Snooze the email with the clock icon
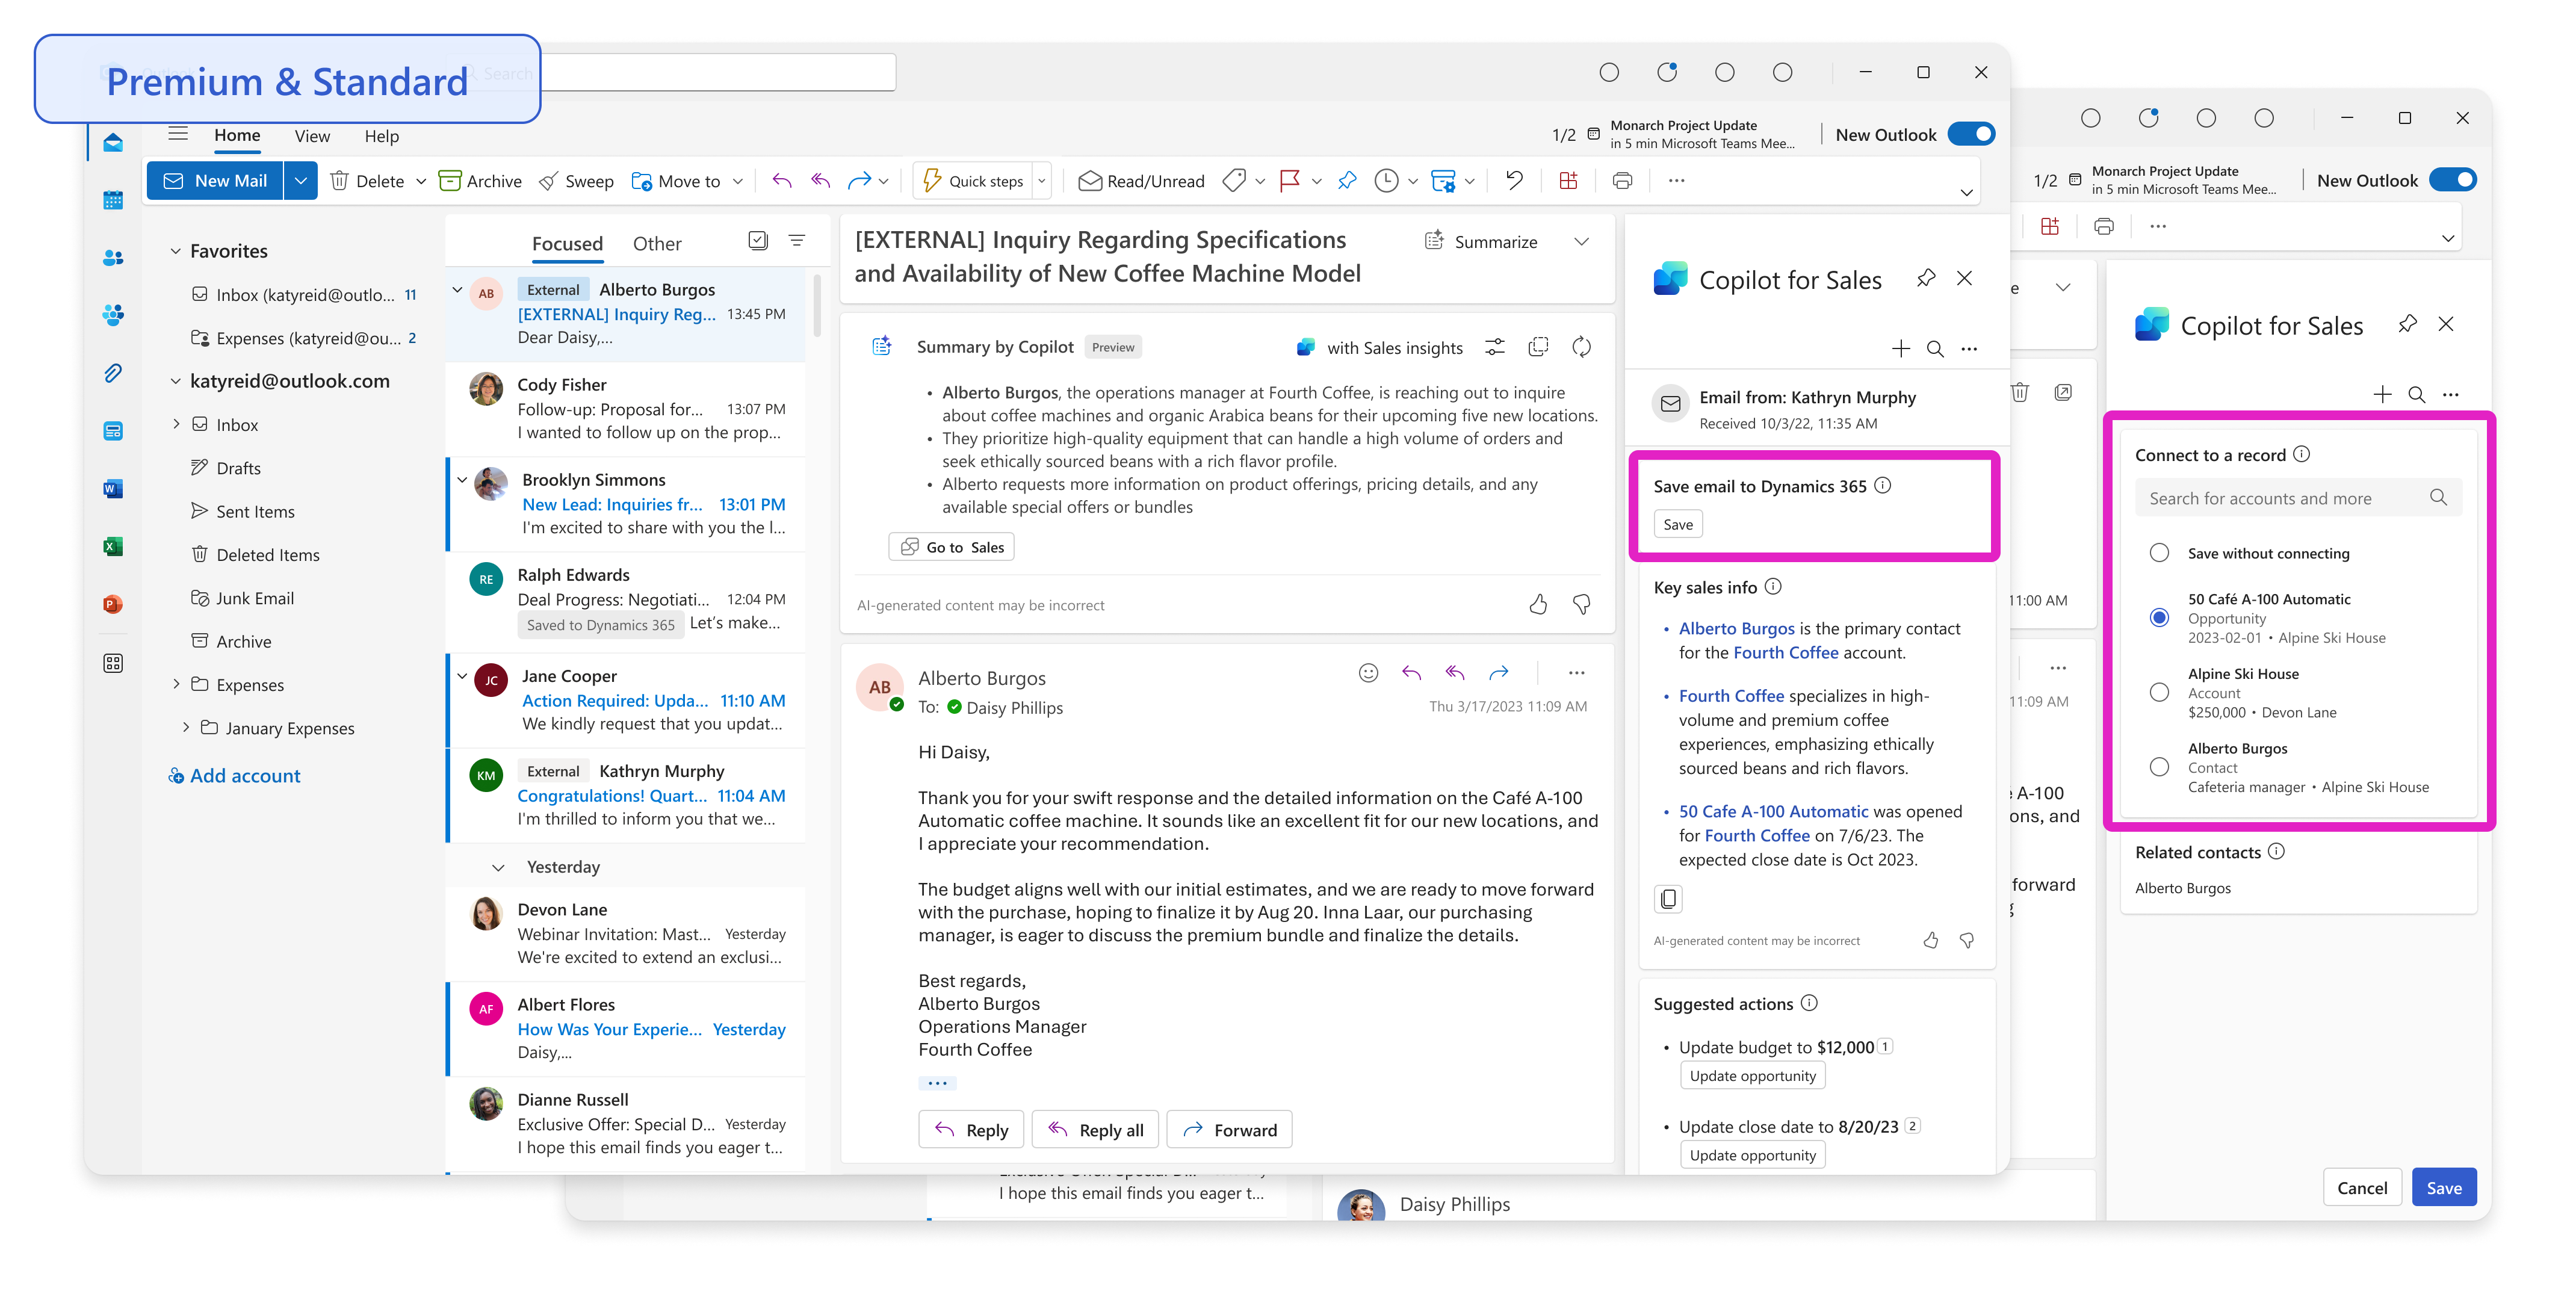2576x1300 pixels. pyautogui.click(x=1386, y=180)
